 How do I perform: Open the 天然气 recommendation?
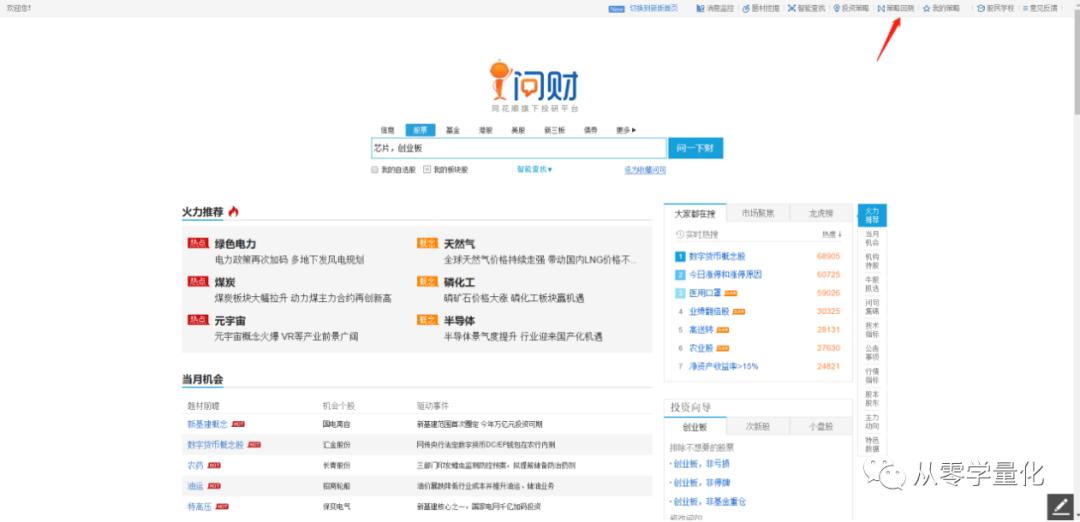coord(459,244)
